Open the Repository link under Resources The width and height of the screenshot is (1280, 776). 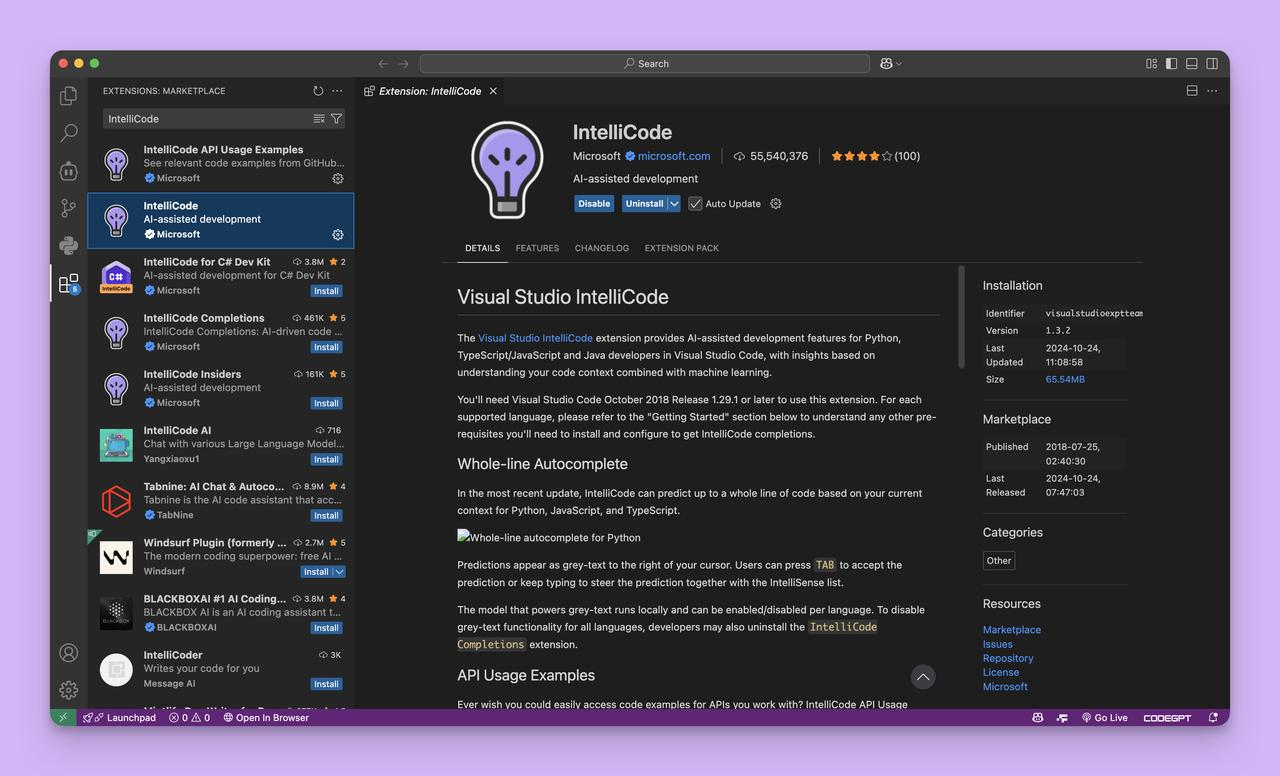(1008, 658)
